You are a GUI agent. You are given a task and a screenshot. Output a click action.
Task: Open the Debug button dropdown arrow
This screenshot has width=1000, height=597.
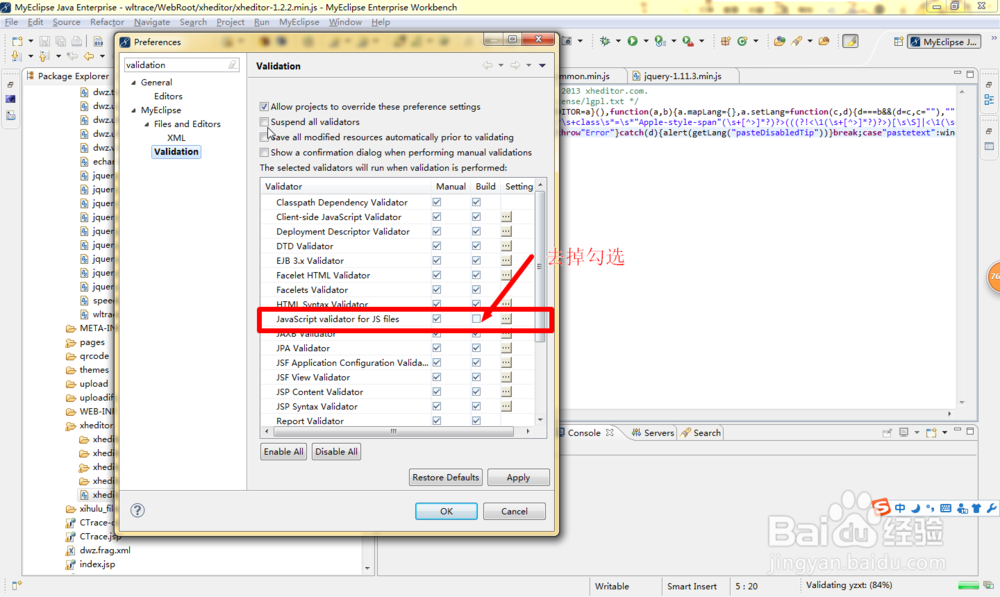(x=618, y=41)
